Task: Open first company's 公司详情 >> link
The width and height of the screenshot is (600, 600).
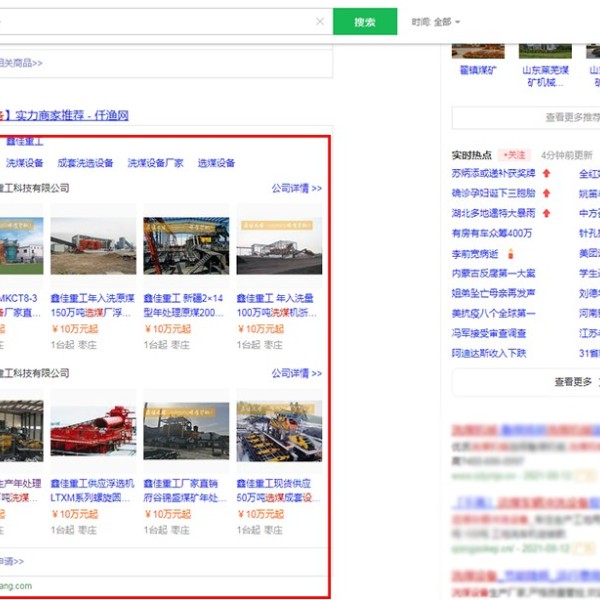Action: click(297, 188)
